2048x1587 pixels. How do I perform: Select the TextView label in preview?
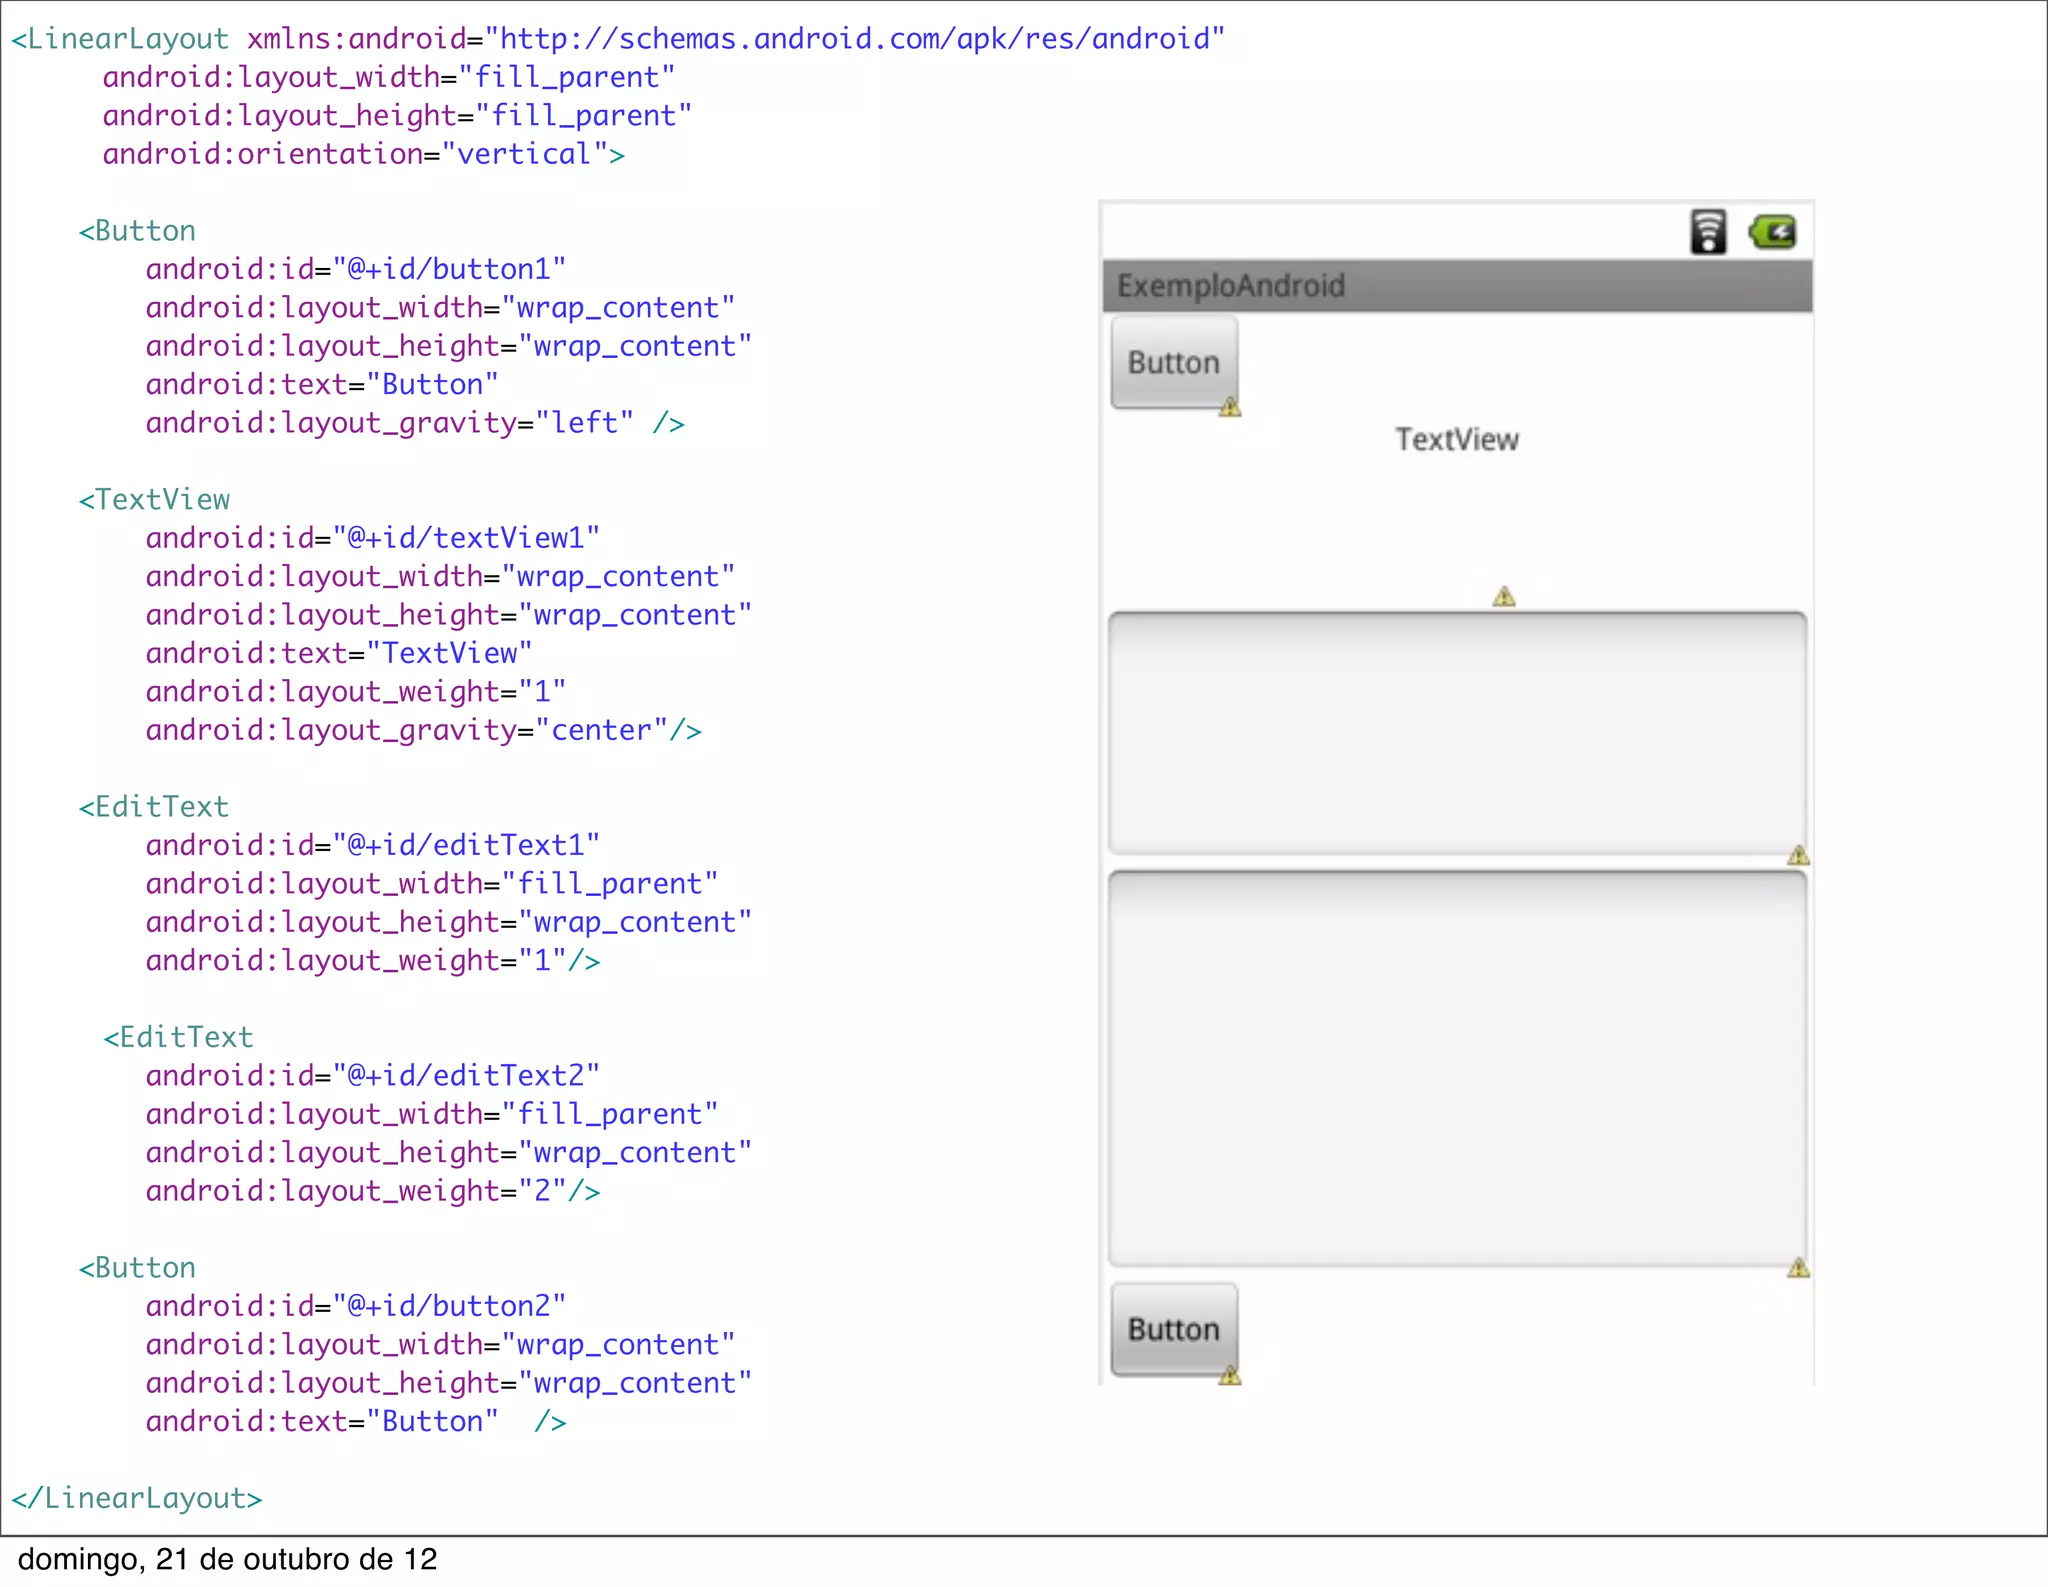click(x=1457, y=439)
